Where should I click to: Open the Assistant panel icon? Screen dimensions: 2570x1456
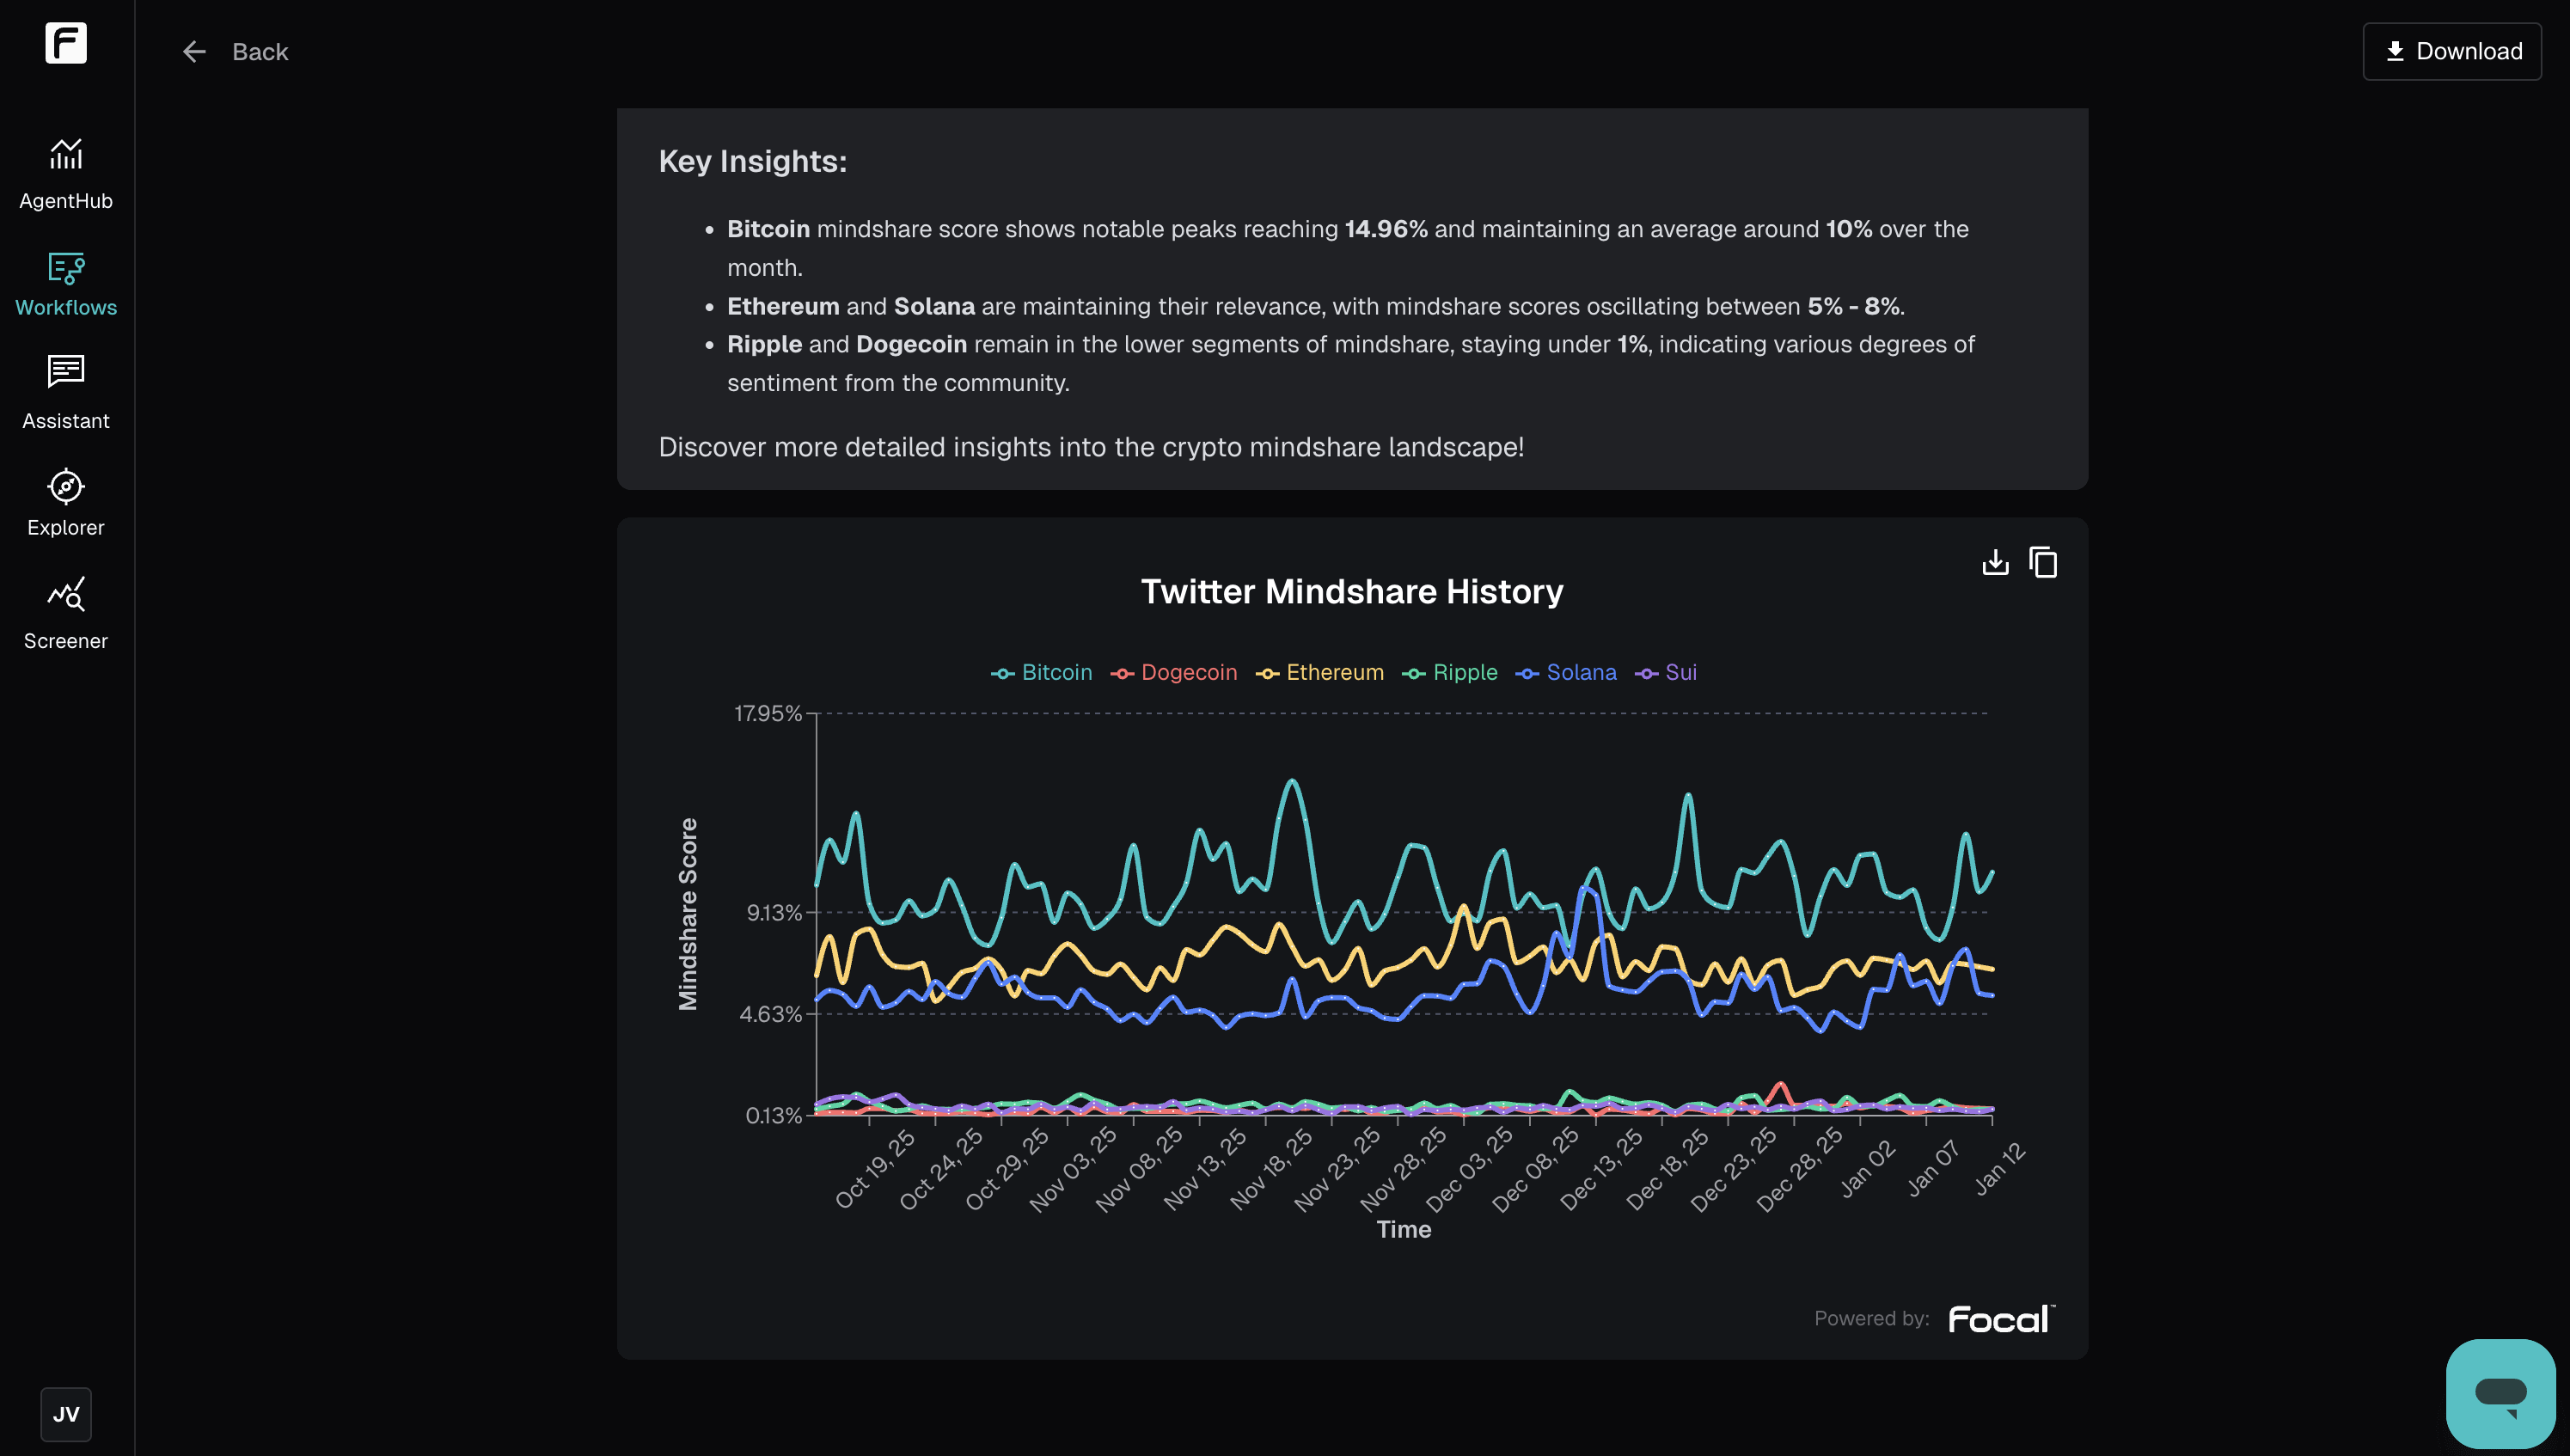(66, 372)
